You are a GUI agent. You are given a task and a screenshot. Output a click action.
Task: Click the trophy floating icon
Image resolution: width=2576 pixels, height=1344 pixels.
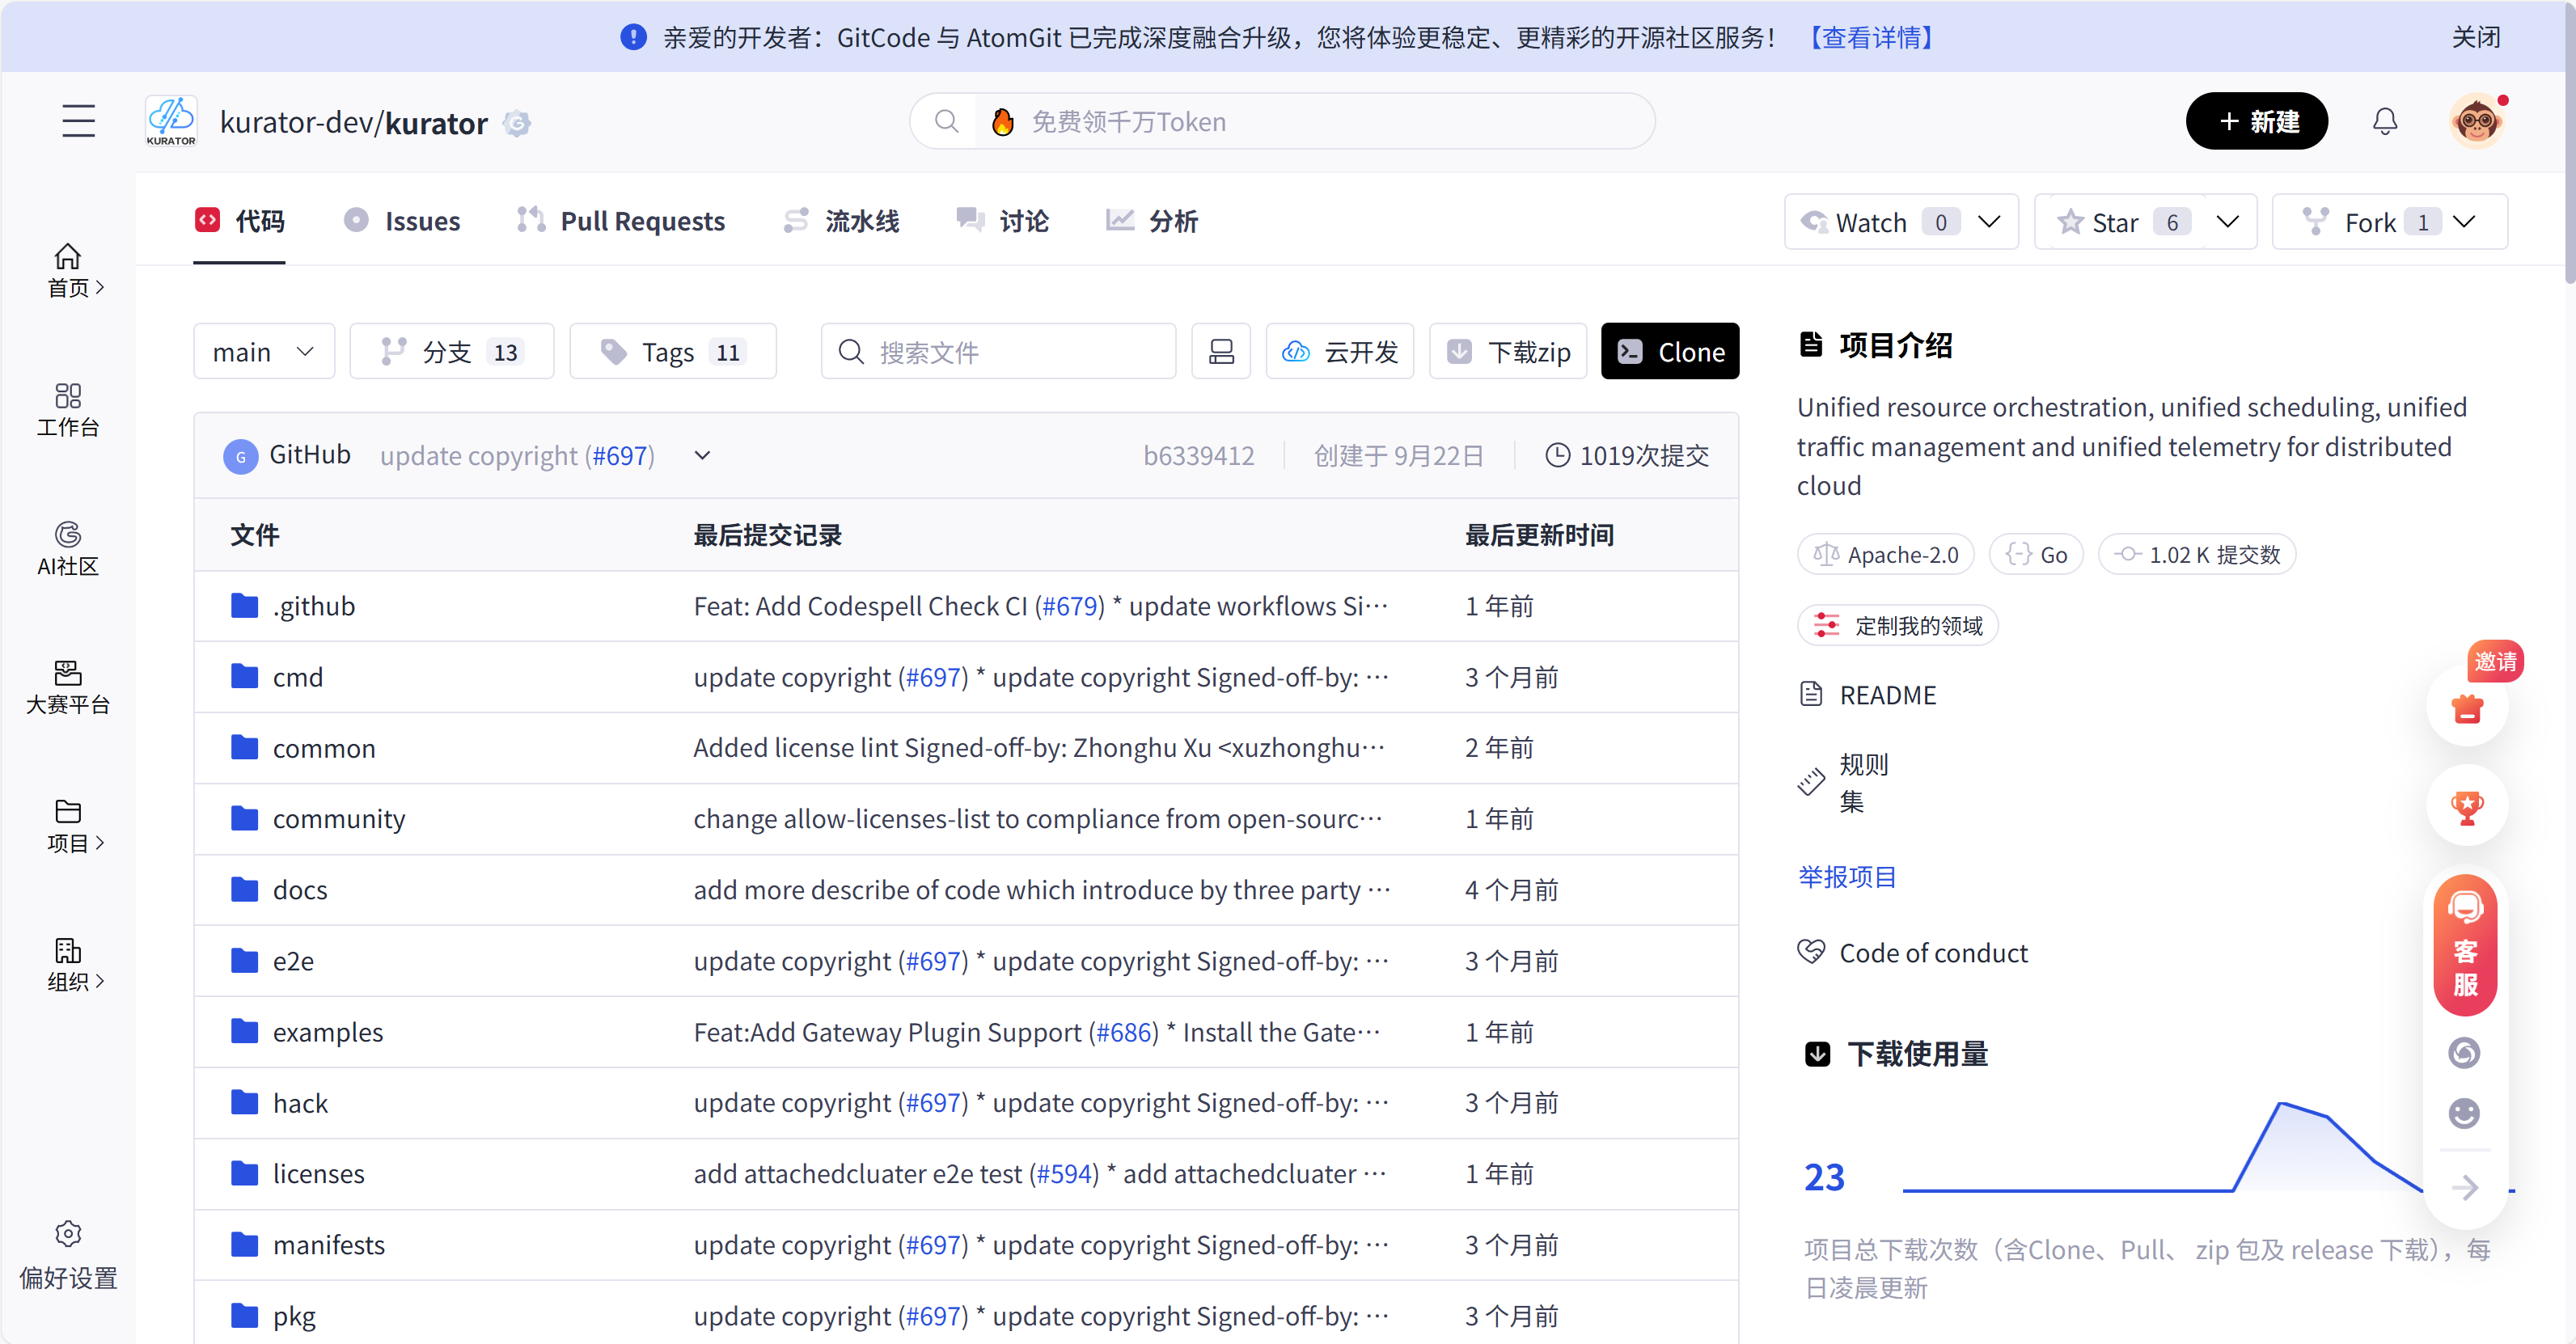point(2466,806)
